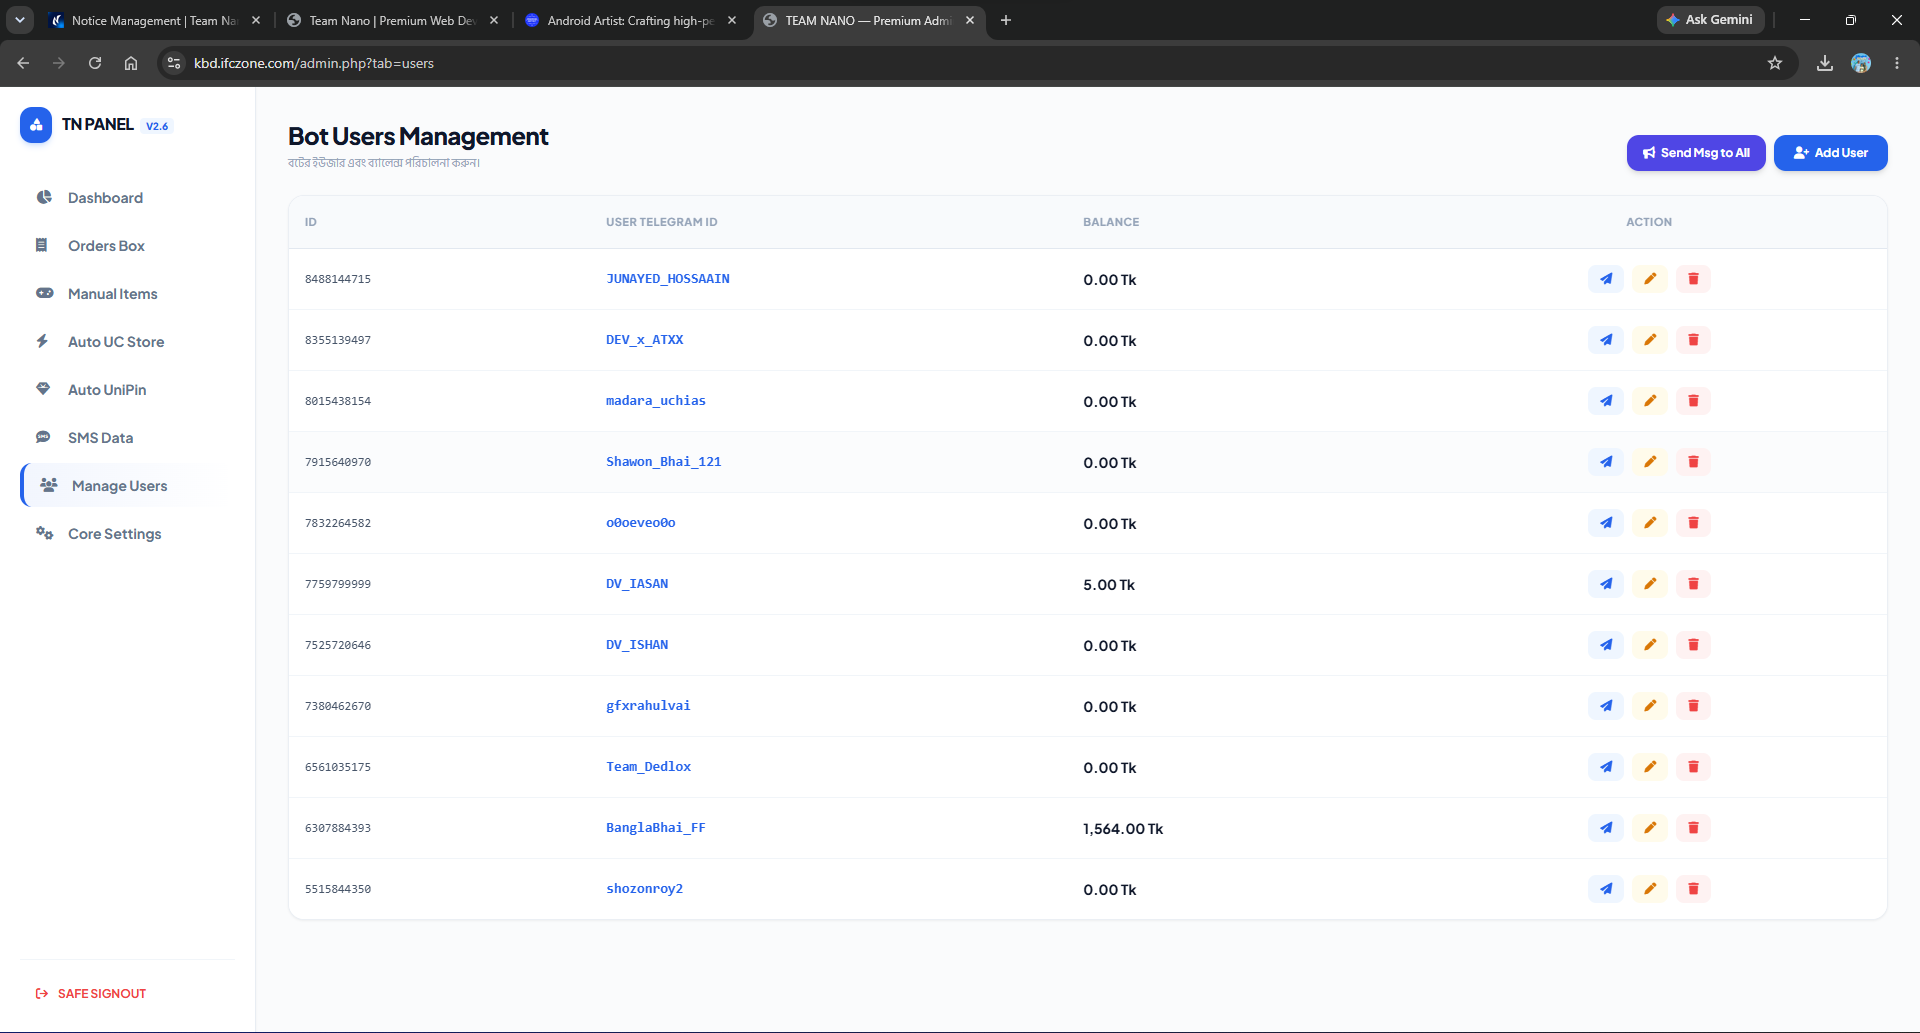Open shozonroy2 telegram link
The height and width of the screenshot is (1033, 1920).
click(644, 889)
